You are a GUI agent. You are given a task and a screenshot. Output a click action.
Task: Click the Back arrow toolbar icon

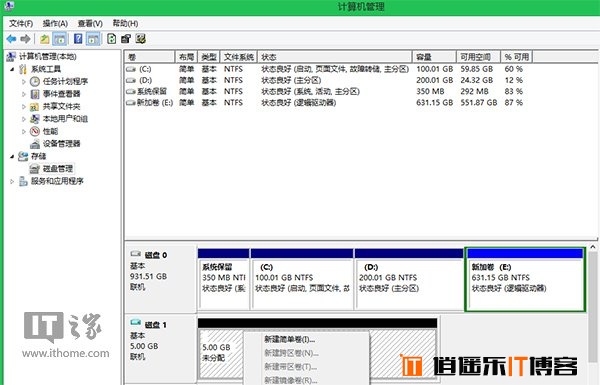11,39
